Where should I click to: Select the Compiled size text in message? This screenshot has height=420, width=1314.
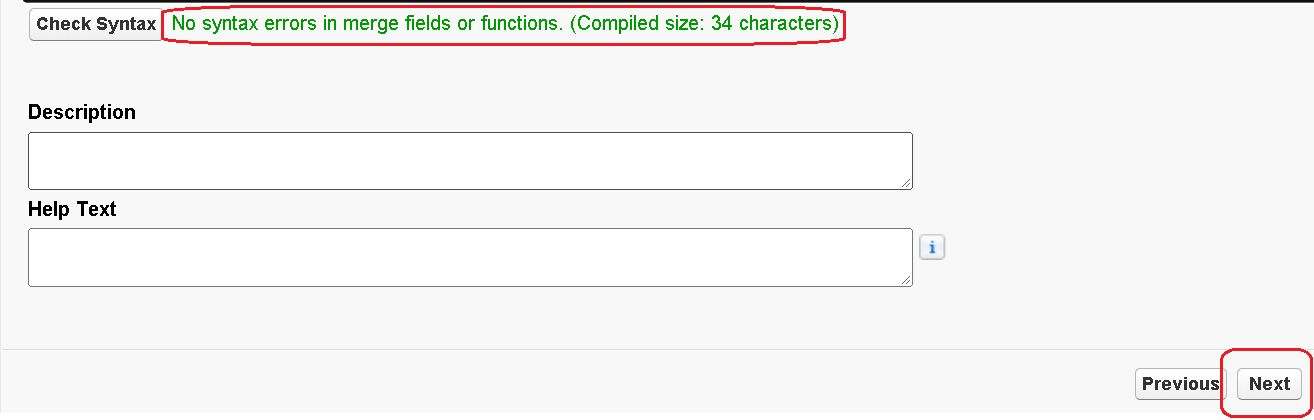point(704,24)
